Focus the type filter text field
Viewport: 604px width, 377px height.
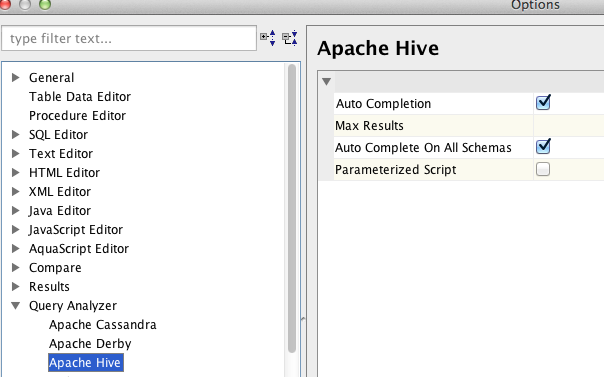point(129,38)
